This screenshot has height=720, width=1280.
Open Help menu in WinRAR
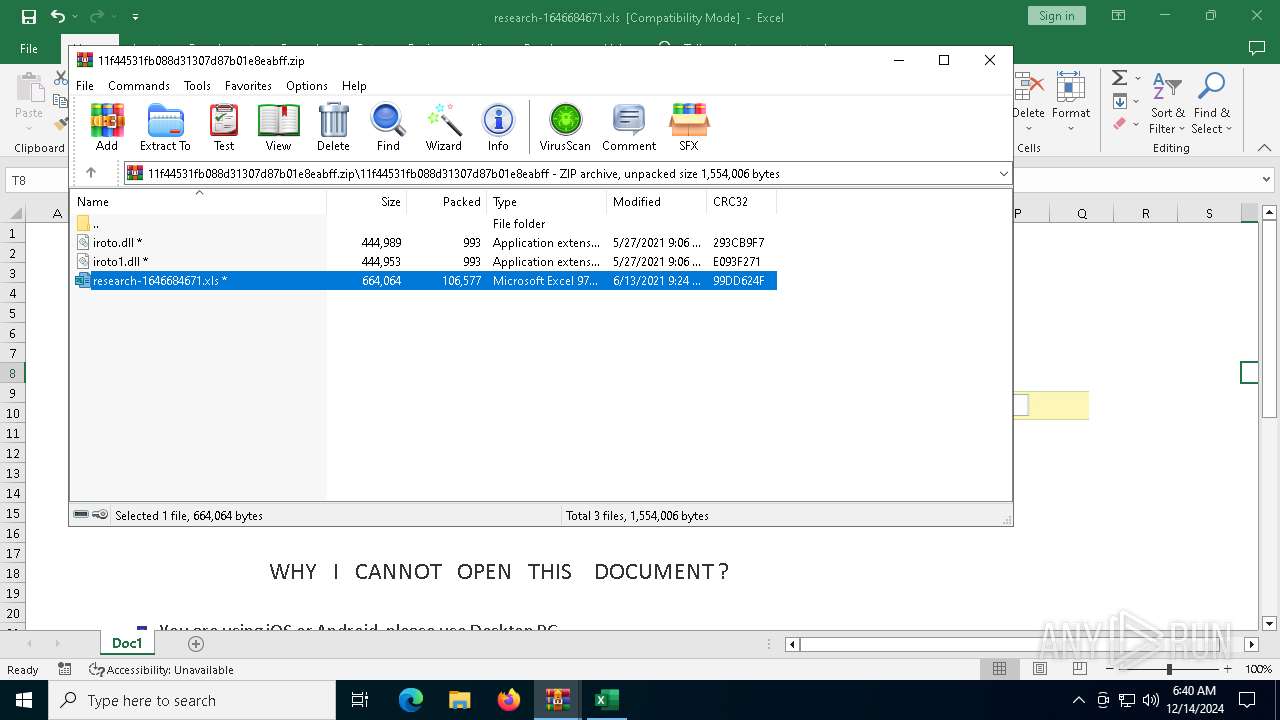coord(354,86)
